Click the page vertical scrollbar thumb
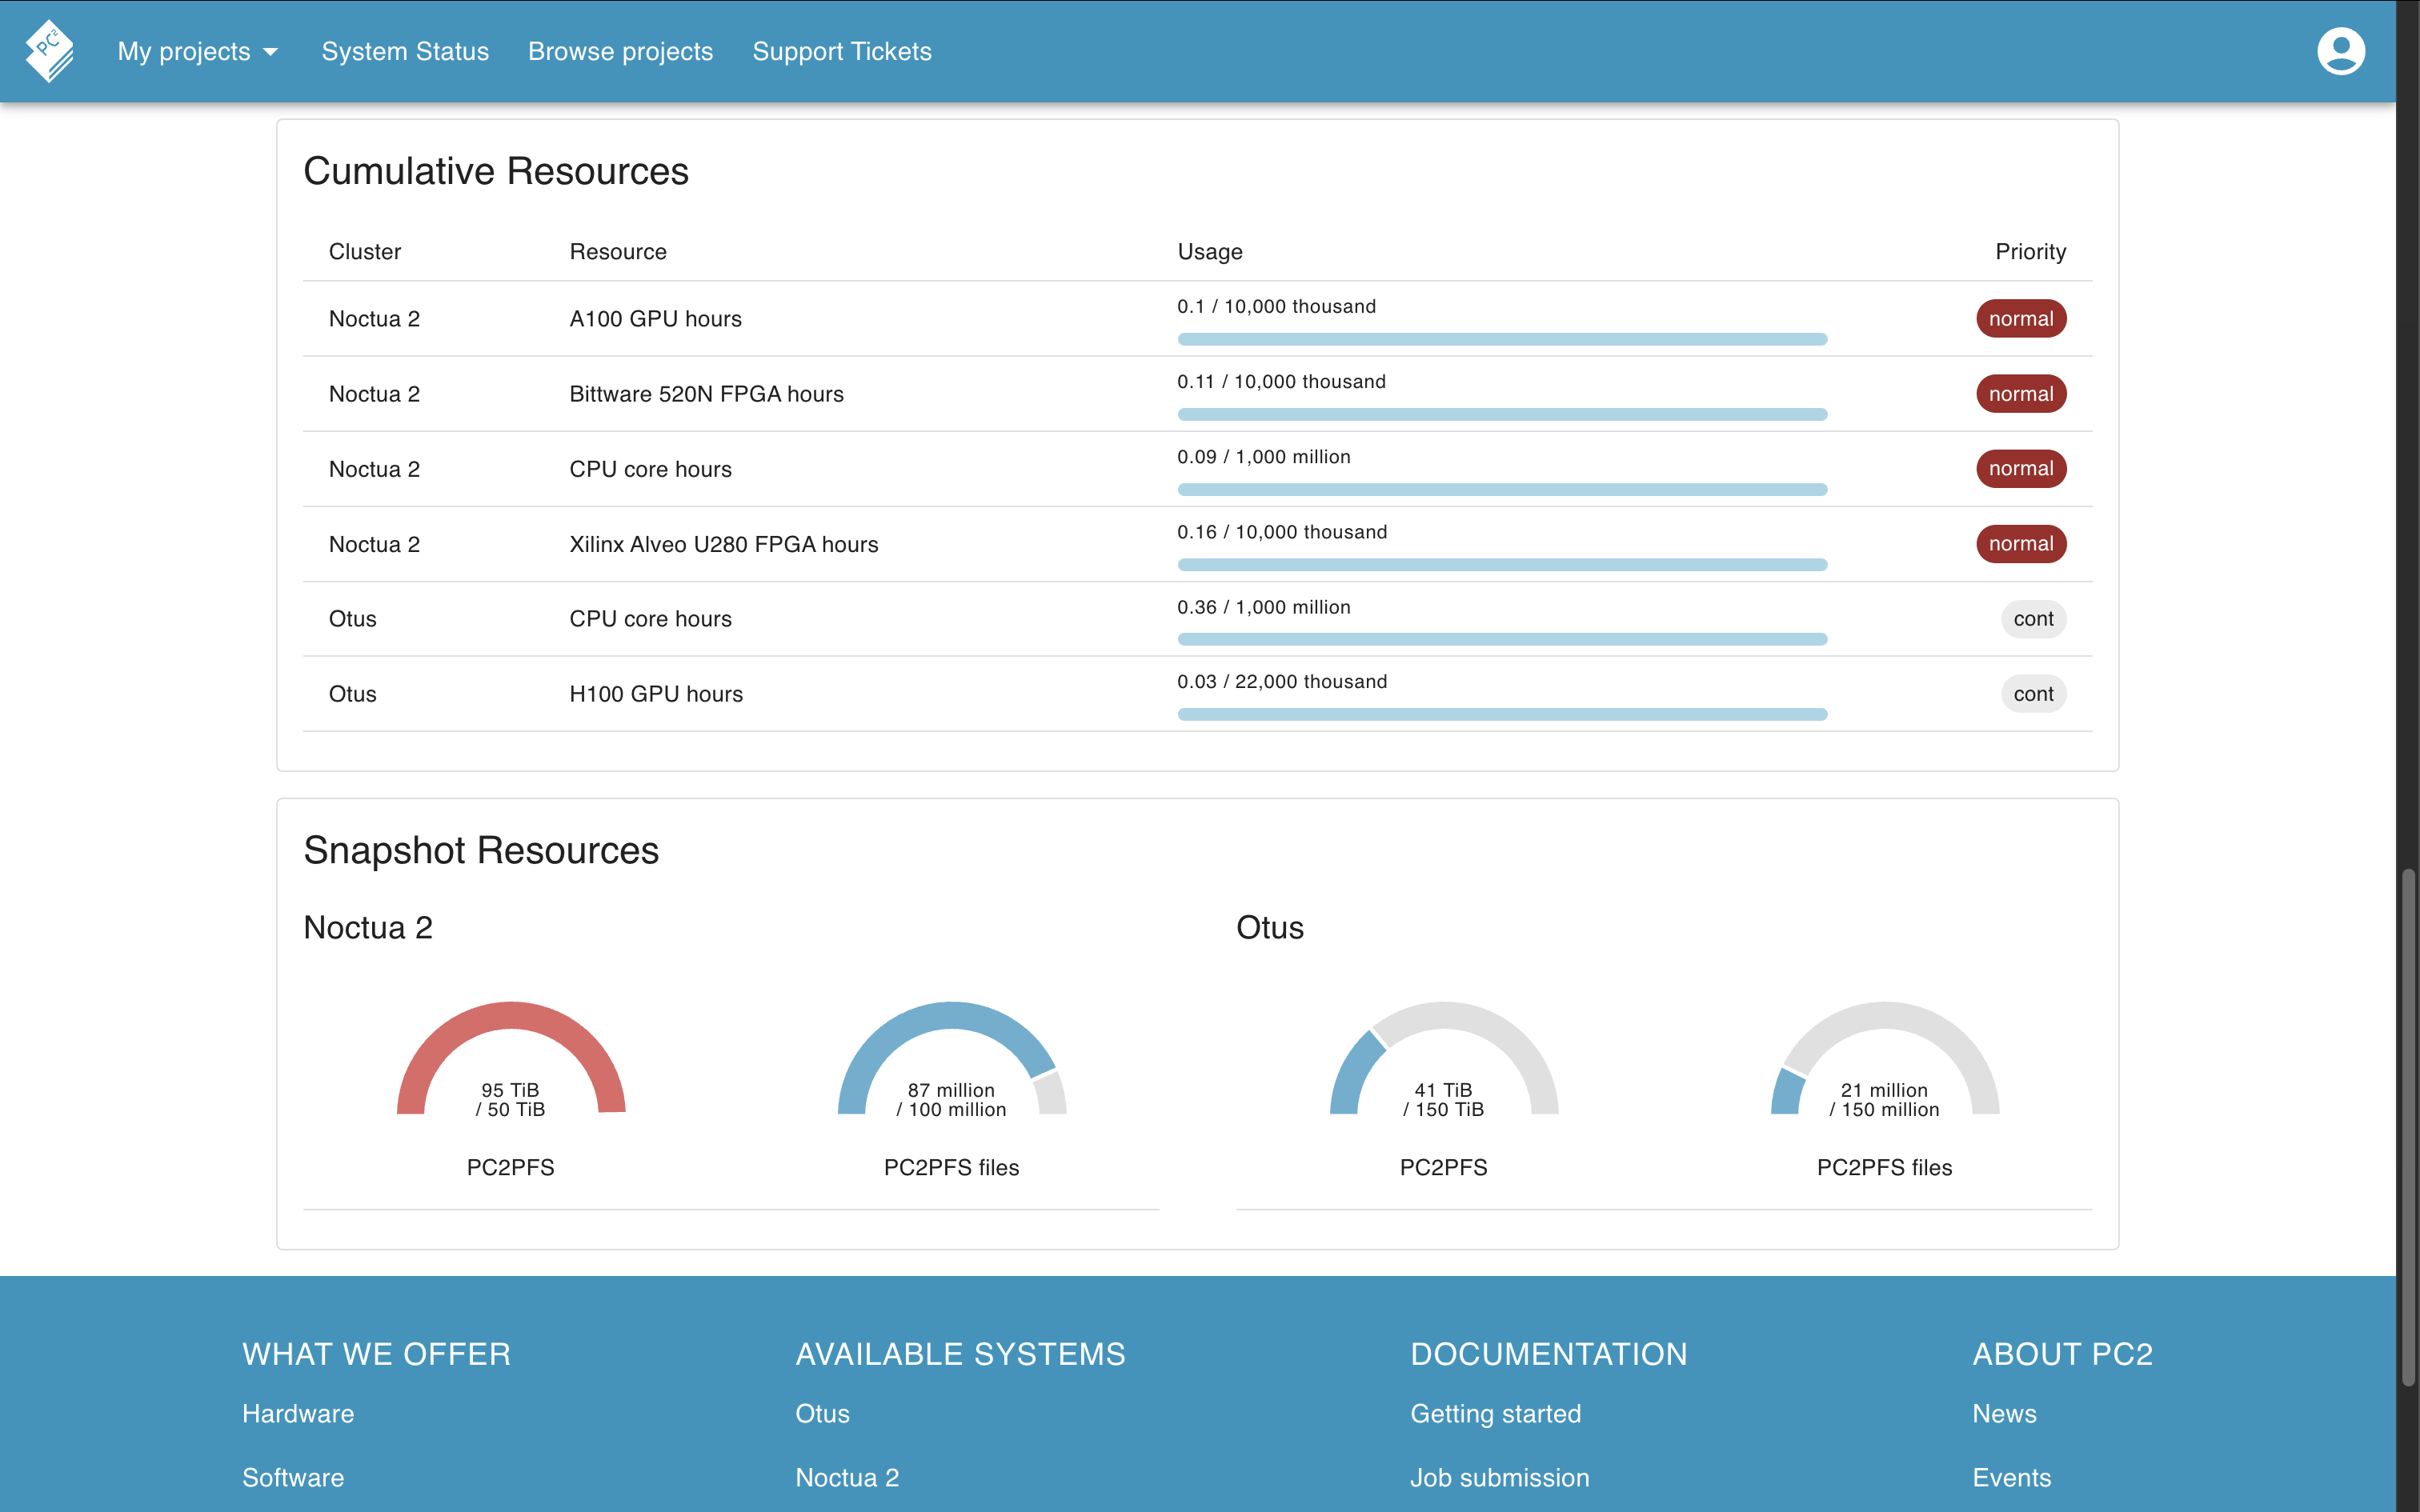Image resolution: width=2420 pixels, height=1512 pixels. (2409, 1128)
